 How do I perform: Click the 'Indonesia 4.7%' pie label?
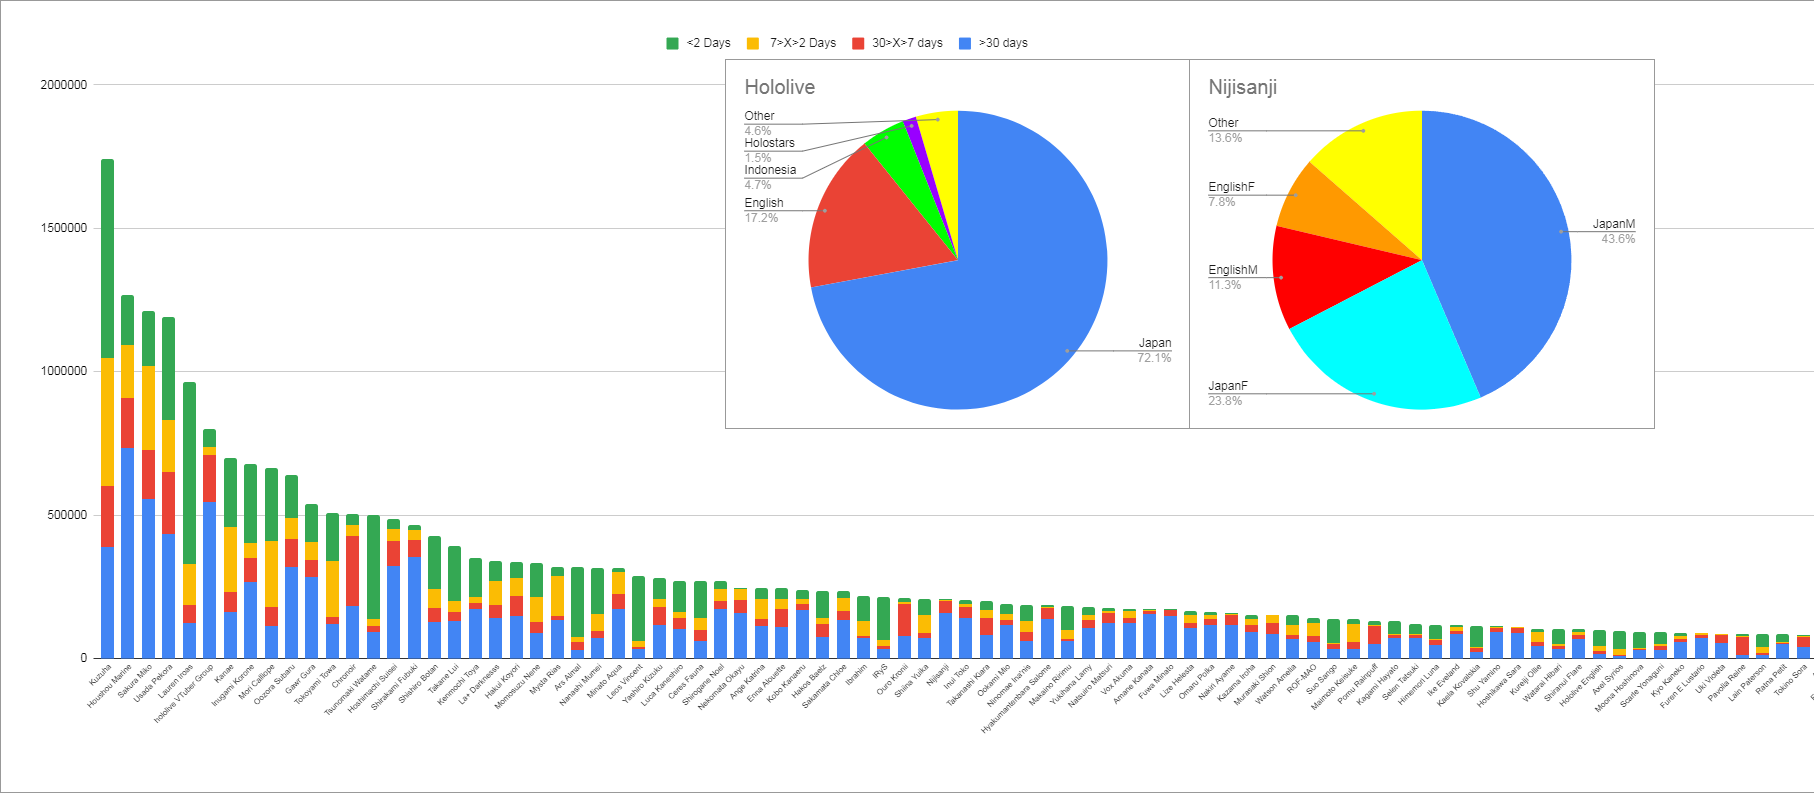[x=770, y=177]
